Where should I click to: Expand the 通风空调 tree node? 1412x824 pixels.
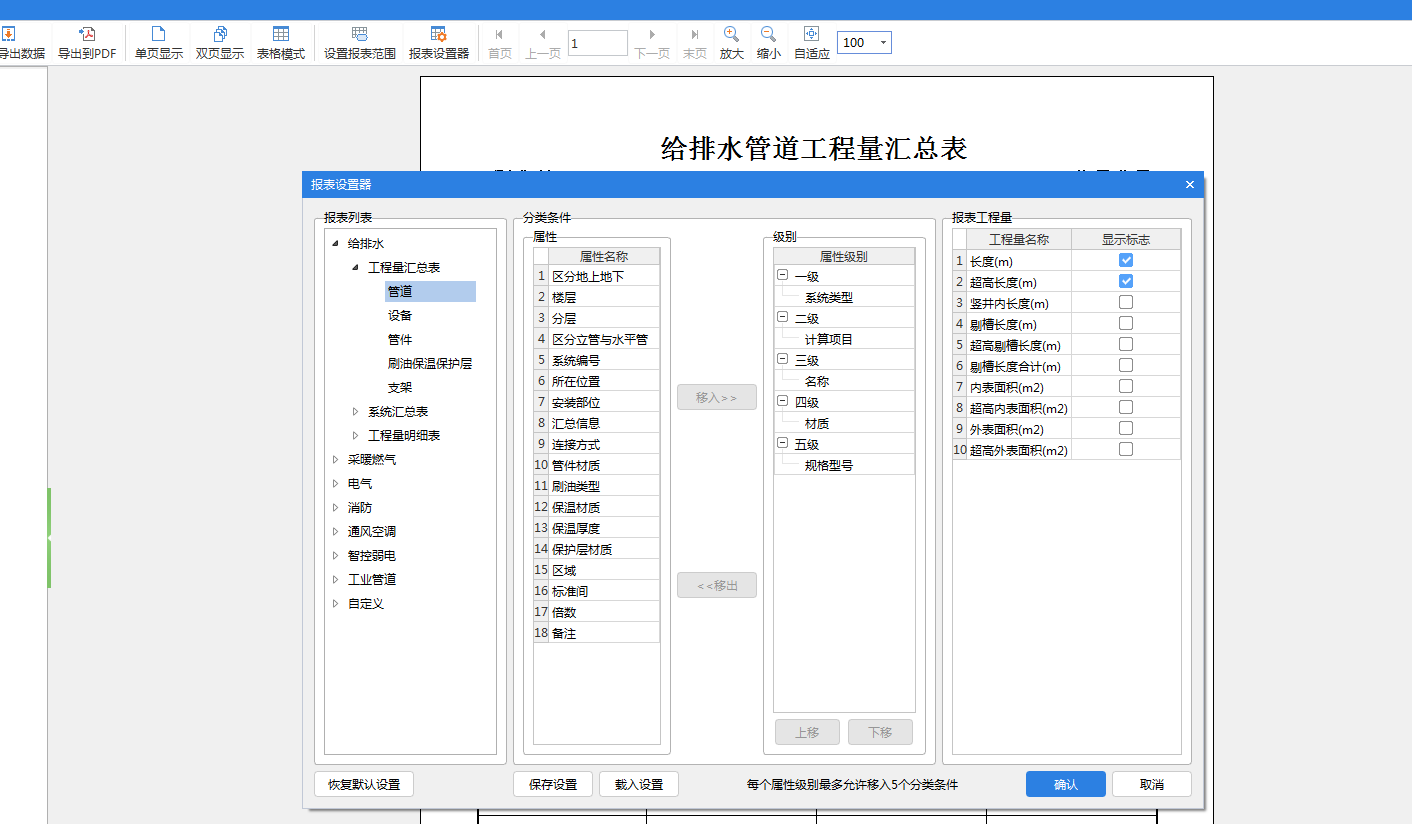[x=335, y=531]
